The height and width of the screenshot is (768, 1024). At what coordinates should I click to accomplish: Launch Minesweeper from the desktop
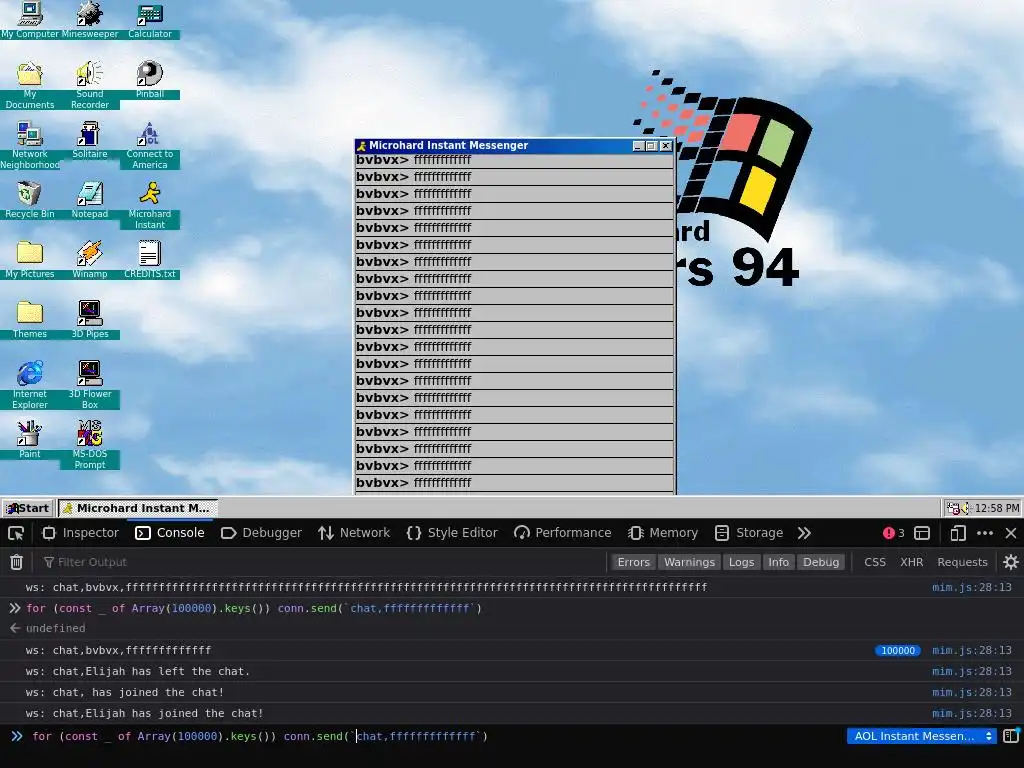click(89, 20)
